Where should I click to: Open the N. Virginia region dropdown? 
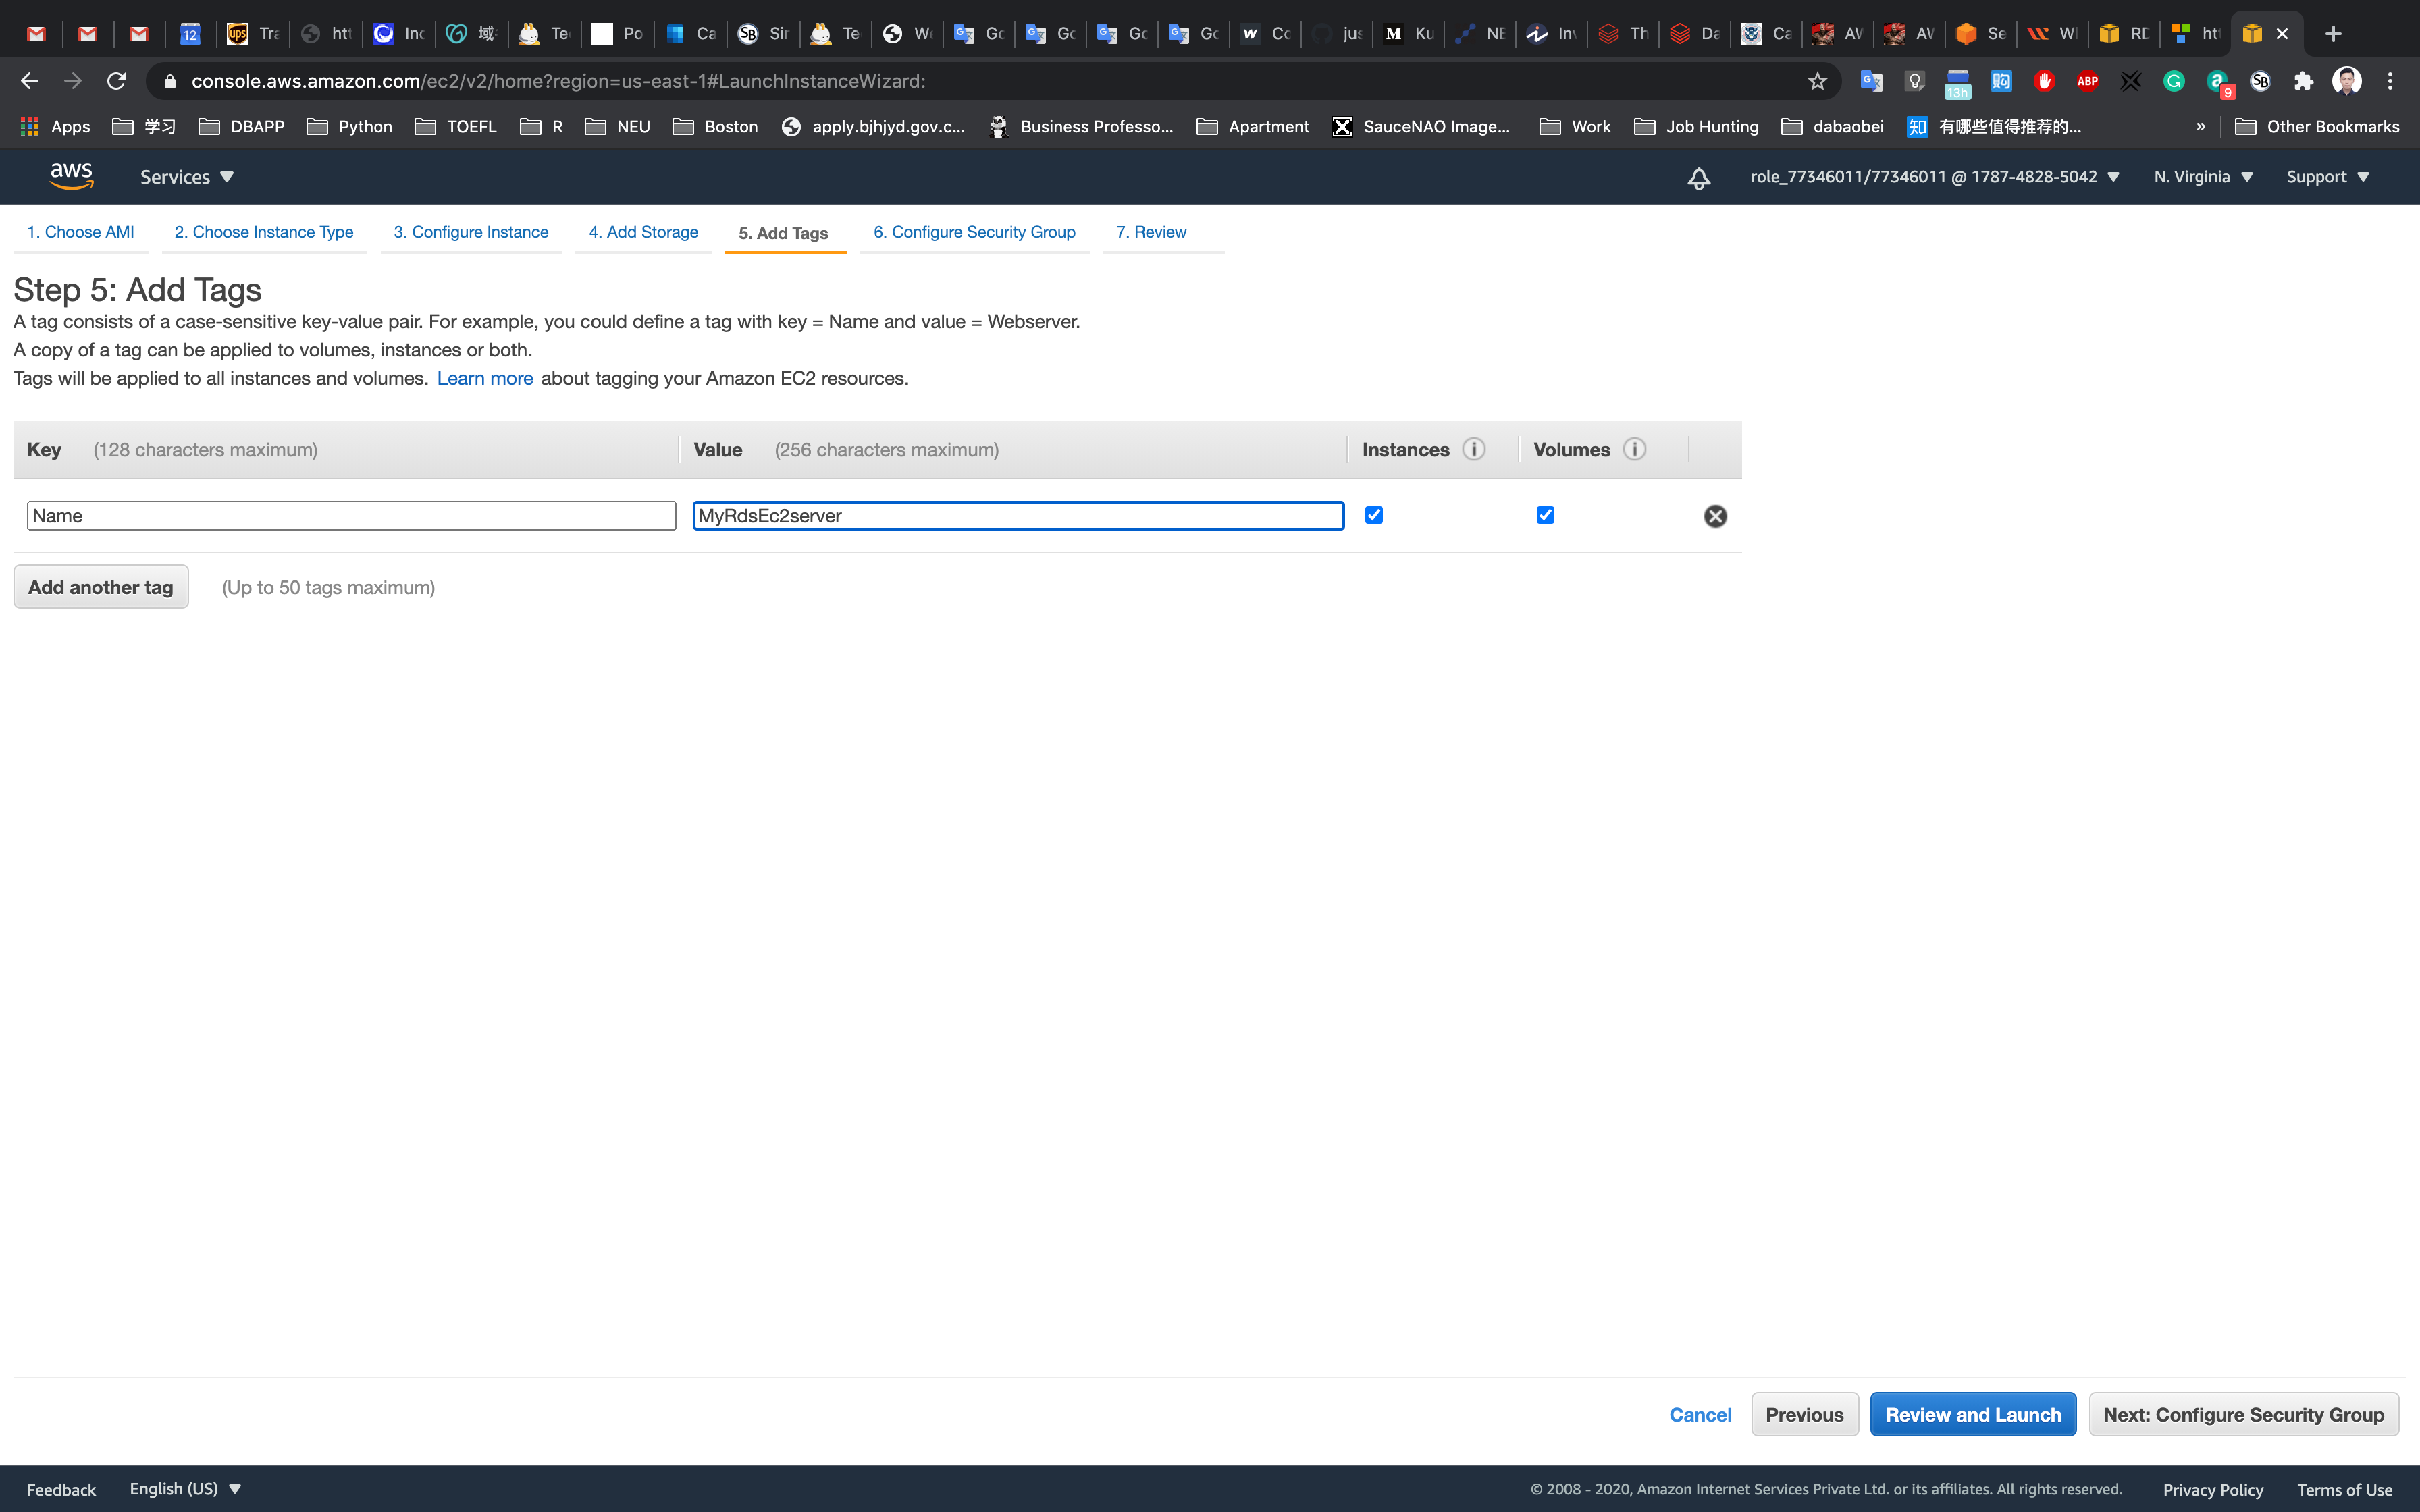click(2203, 177)
